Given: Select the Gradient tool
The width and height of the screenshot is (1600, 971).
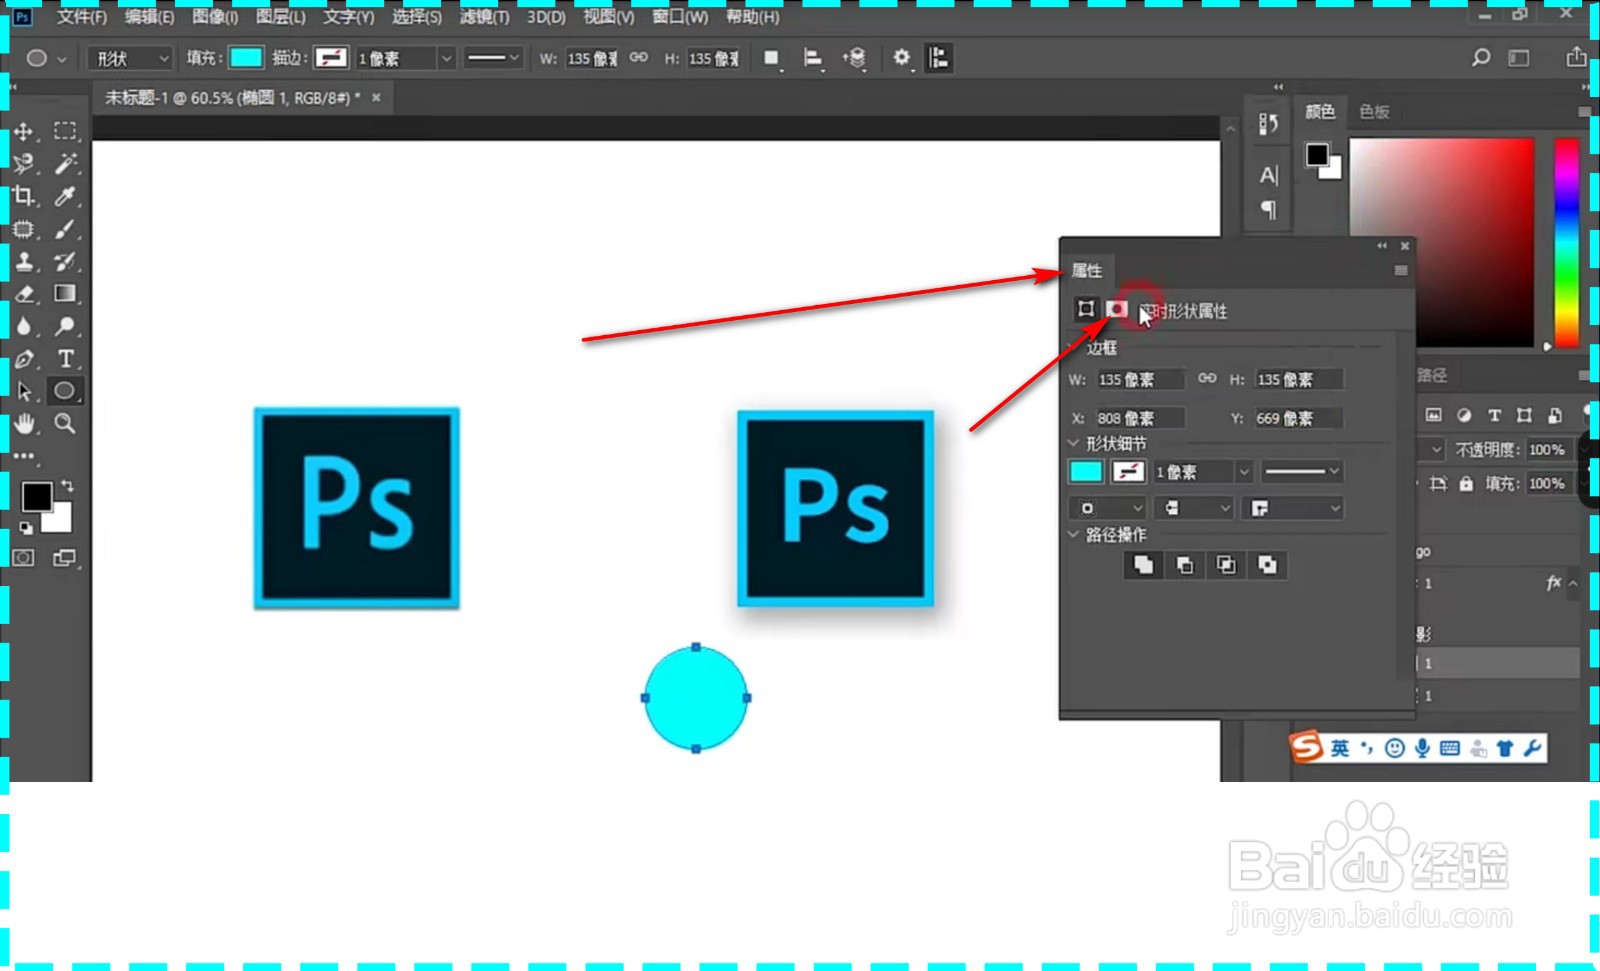Looking at the screenshot, I should tap(65, 294).
